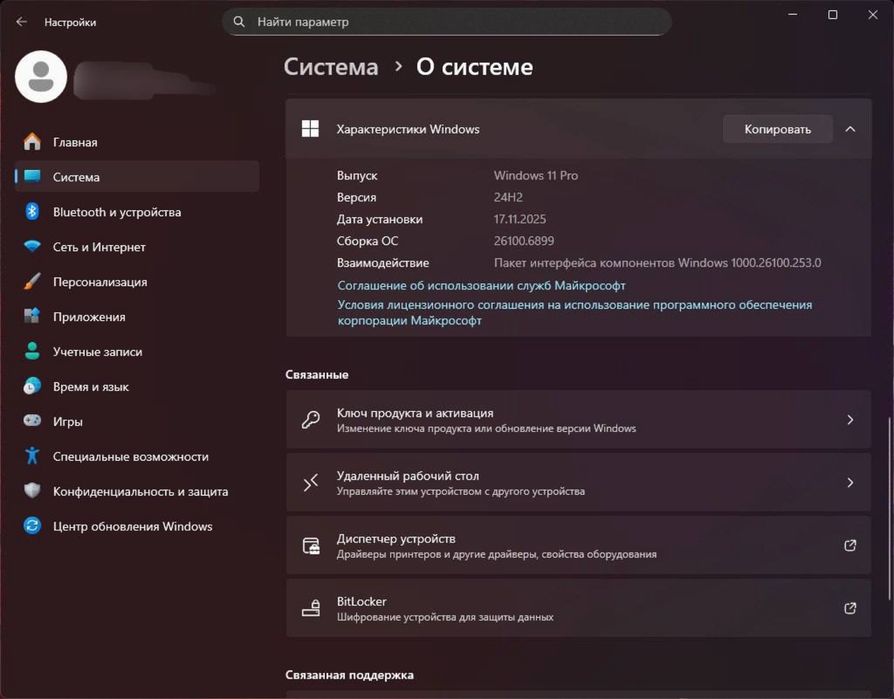Open the user profile avatar

pos(41,76)
